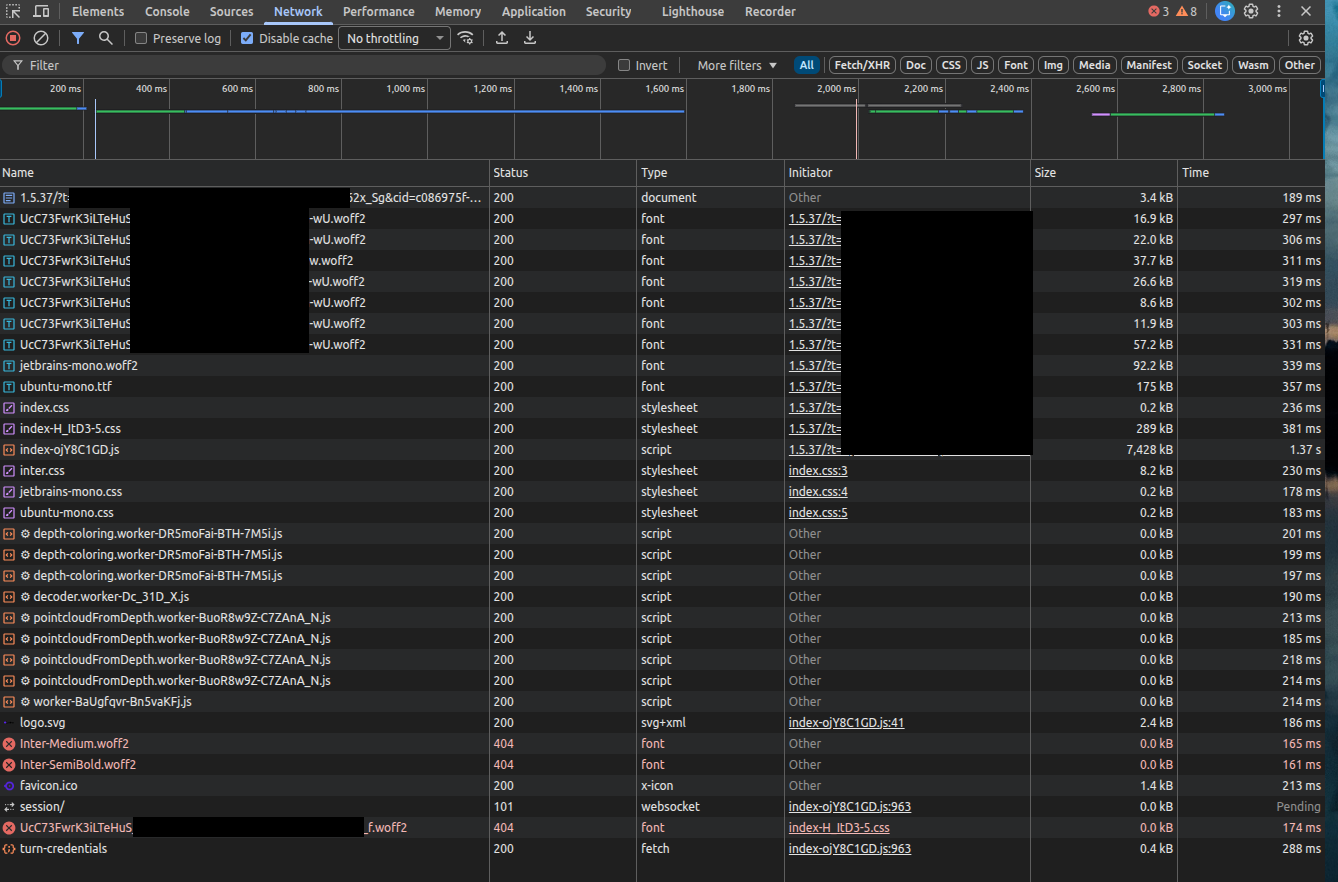Viewport: 1338px width, 882px height.
Task: Open DevTools three-dot menu
Action: (x=1279, y=11)
